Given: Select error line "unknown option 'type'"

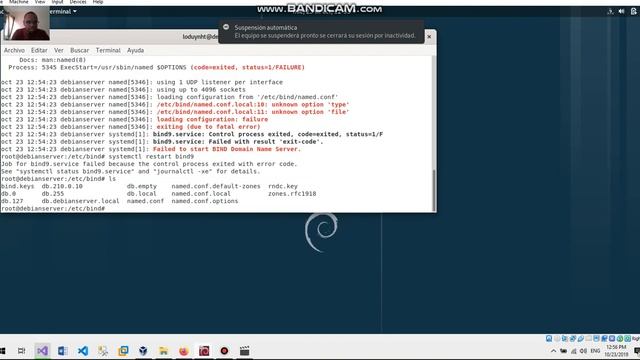Looking at the screenshot, I should 253,104.
